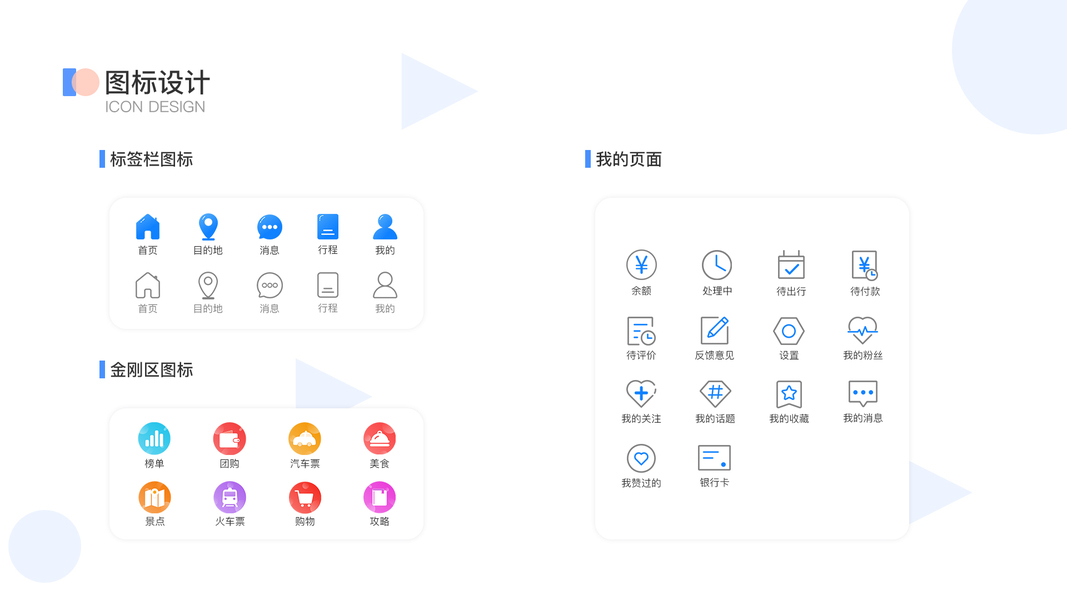Screen dimensions: 1067x600
Task: Open the filled blue 消息 chat bubble icon
Action: tap(269, 227)
